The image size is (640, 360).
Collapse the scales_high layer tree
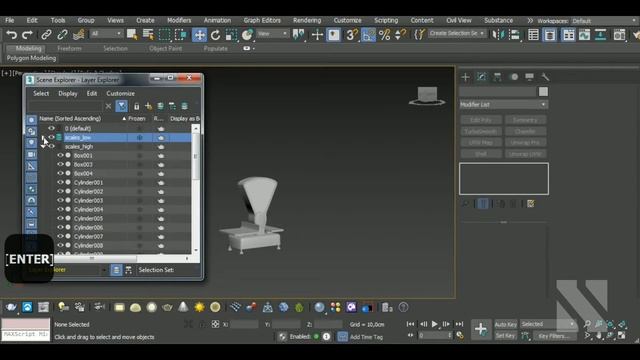pos(44,146)
